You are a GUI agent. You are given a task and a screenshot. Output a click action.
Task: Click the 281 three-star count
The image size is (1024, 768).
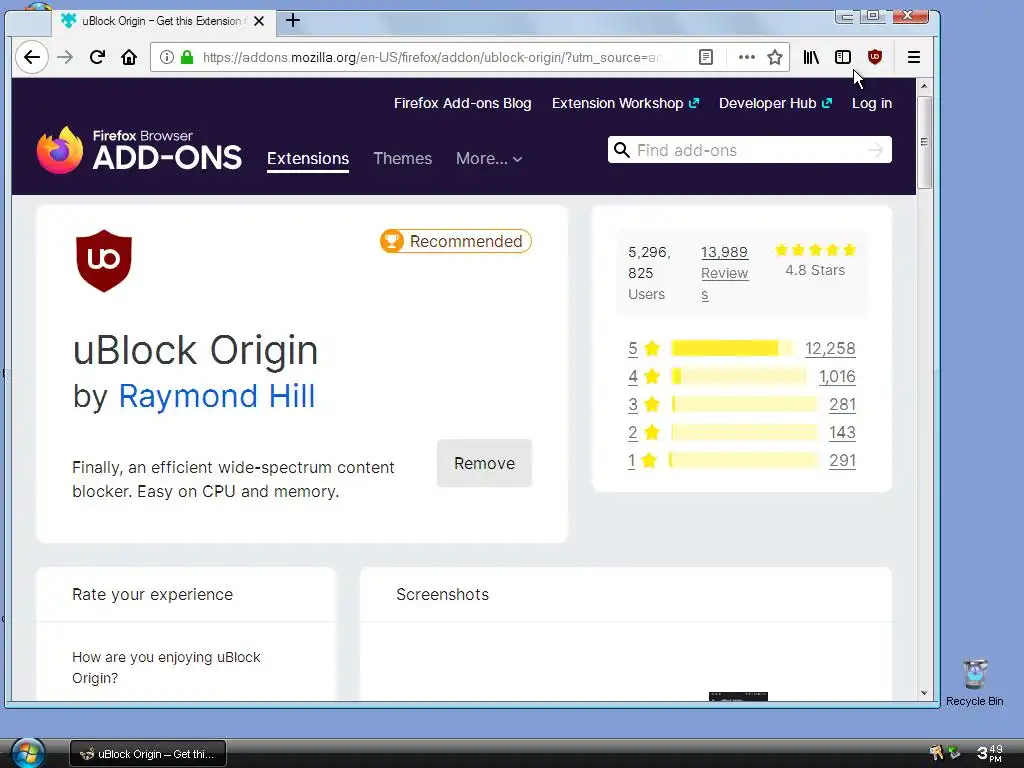coord(842,404)
